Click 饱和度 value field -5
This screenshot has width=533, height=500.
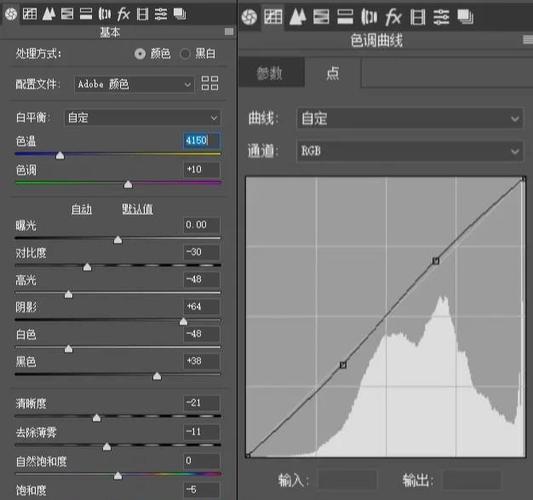pyautogui.click(x=202, y=489)
